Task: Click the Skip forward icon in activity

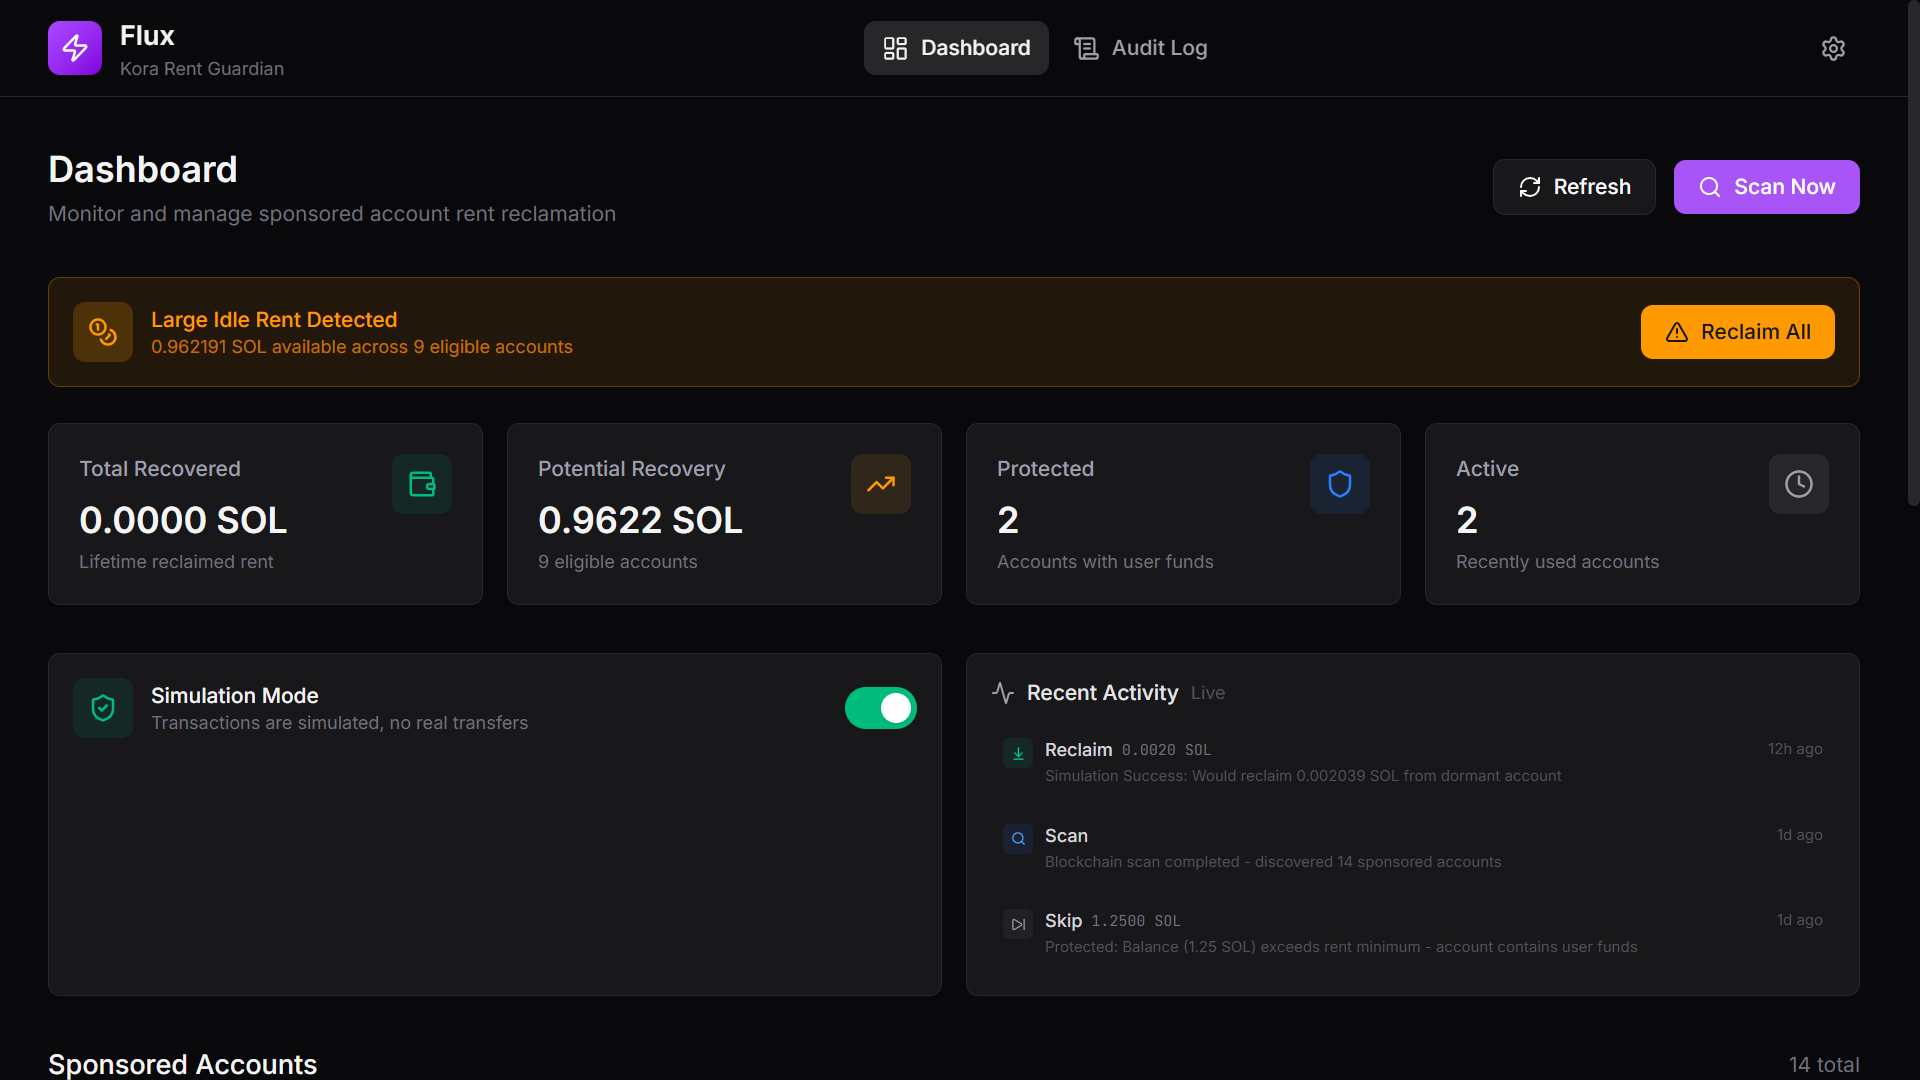Action: click(x=1018, y=924)
